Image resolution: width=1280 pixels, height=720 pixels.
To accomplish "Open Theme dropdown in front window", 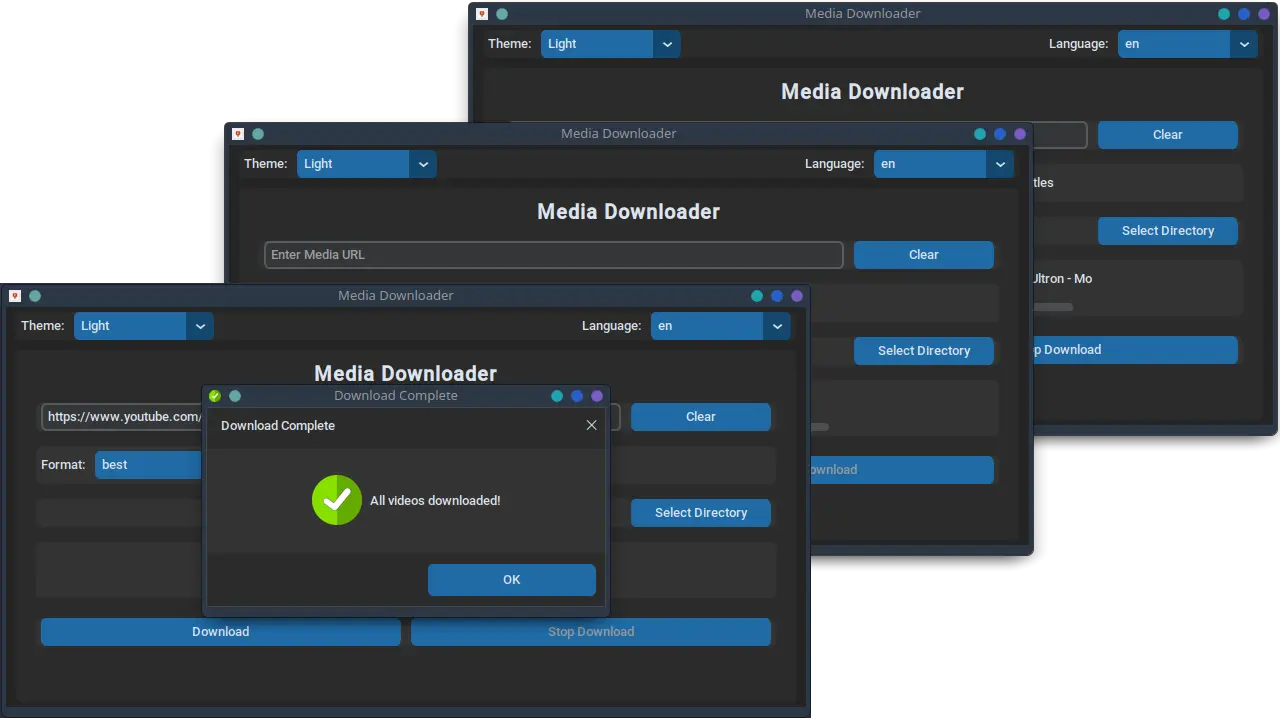I will [143, 326].
